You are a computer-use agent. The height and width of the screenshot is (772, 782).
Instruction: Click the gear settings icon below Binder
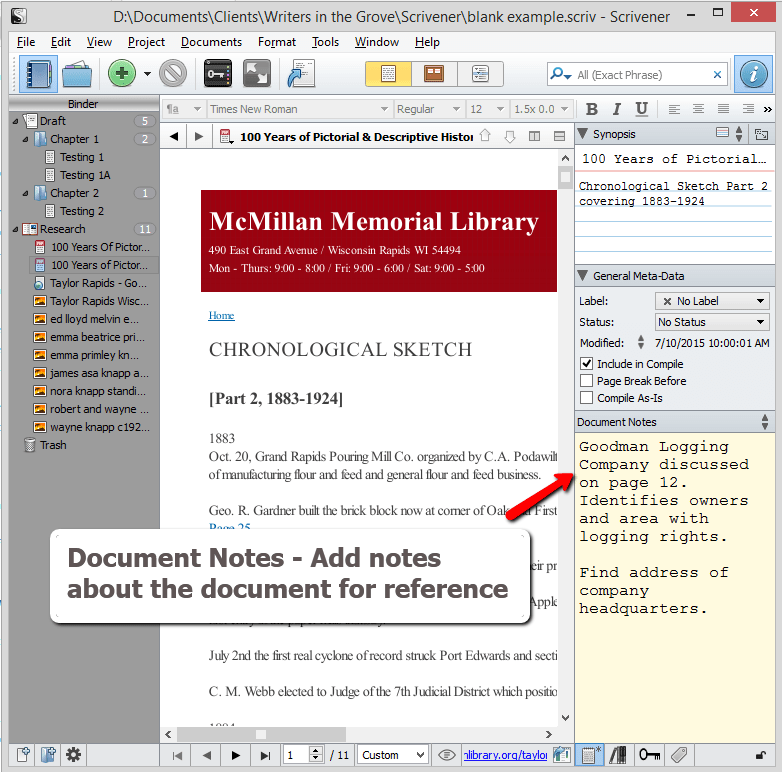tap(73, 755)
